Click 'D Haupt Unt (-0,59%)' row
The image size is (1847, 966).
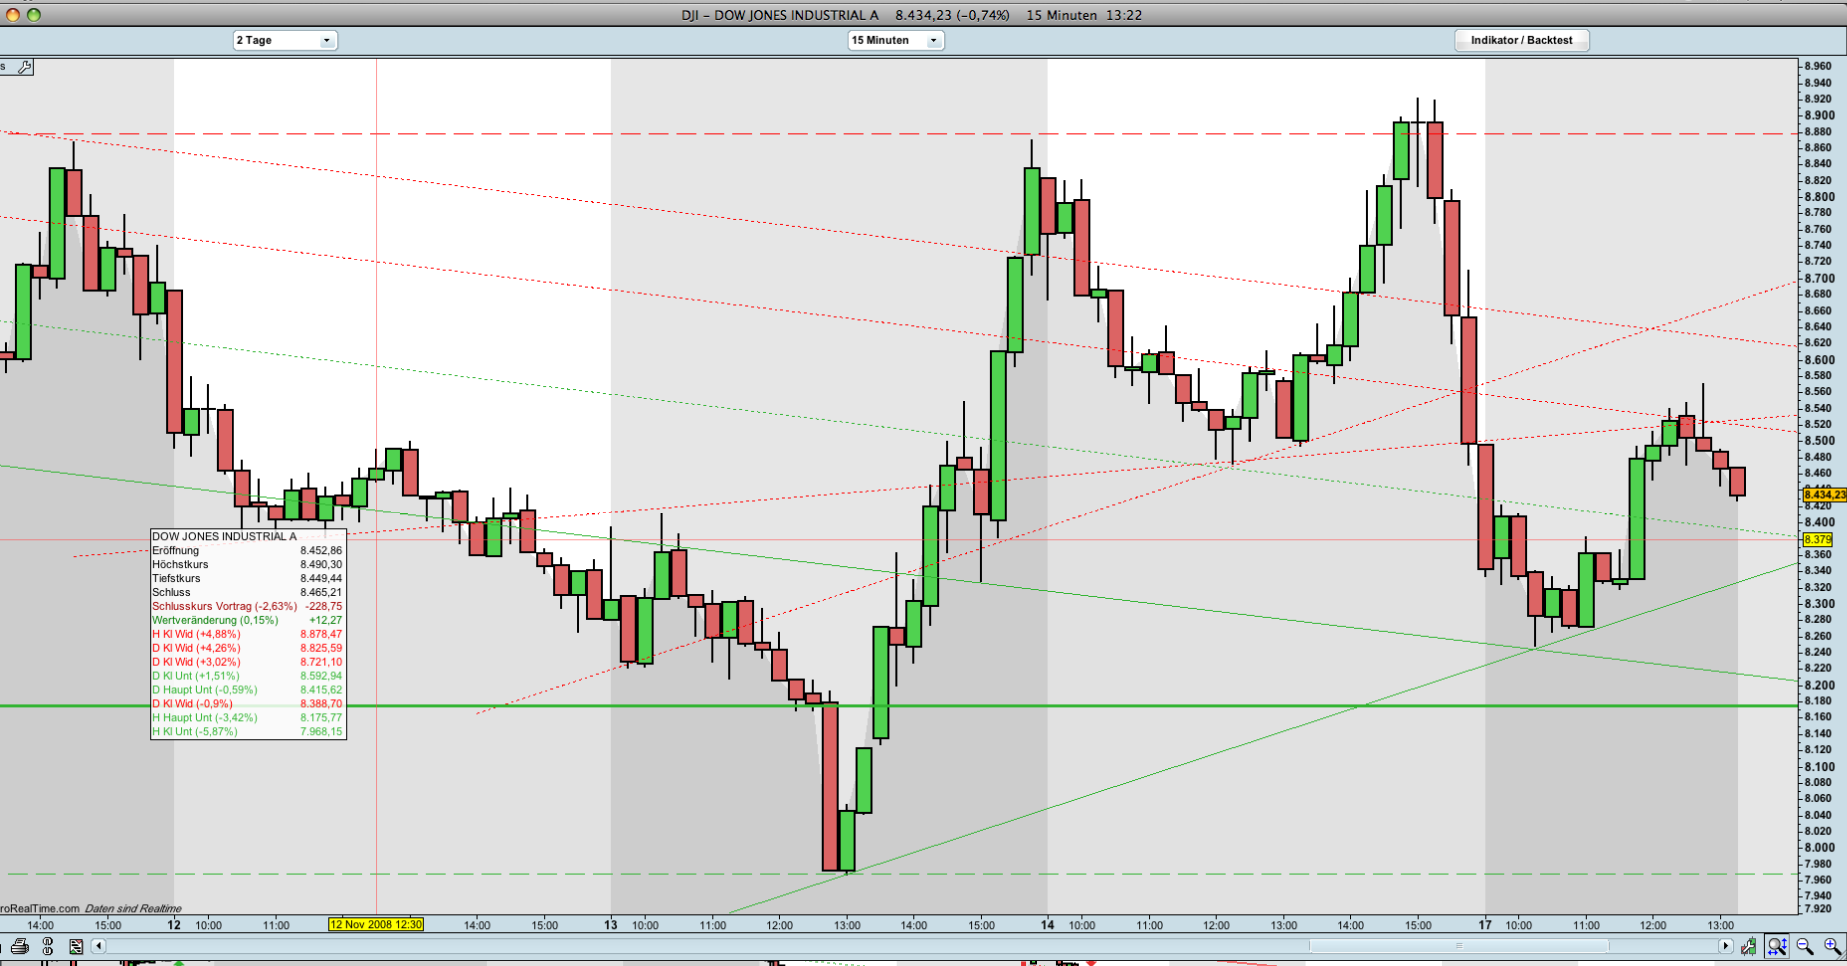coord(247,691)
